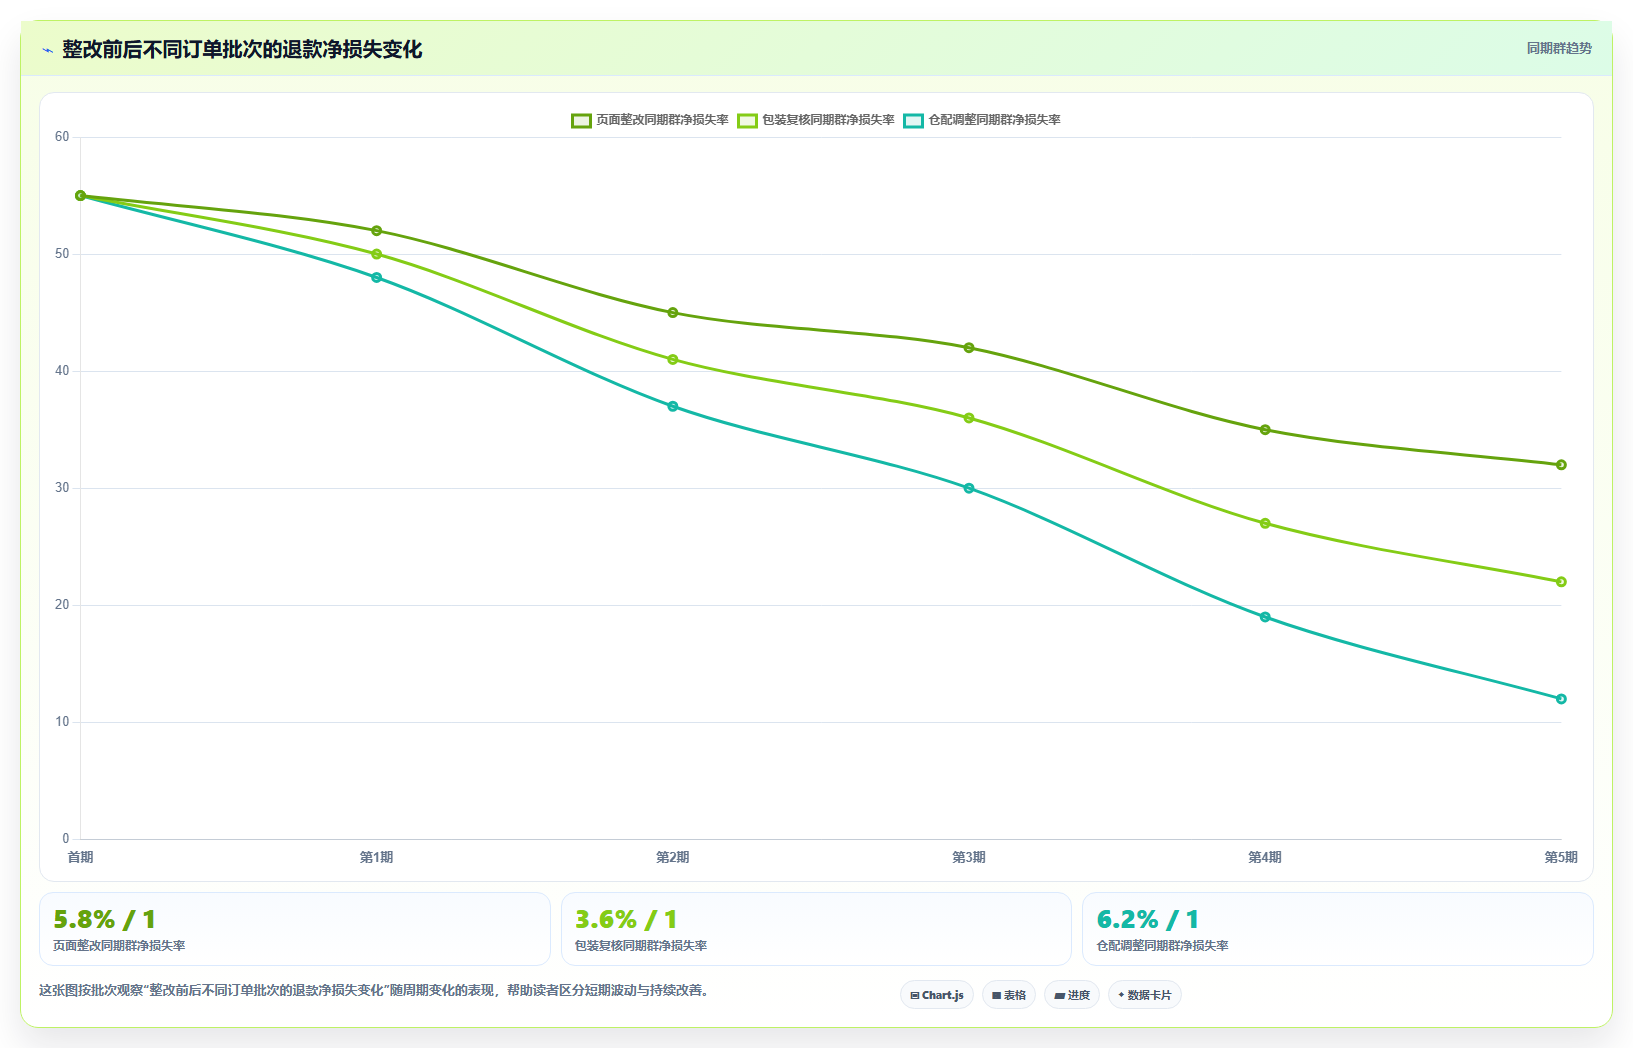Click the lightning icon beside the chart title
1633x1048 pixels.
point(47,50)
